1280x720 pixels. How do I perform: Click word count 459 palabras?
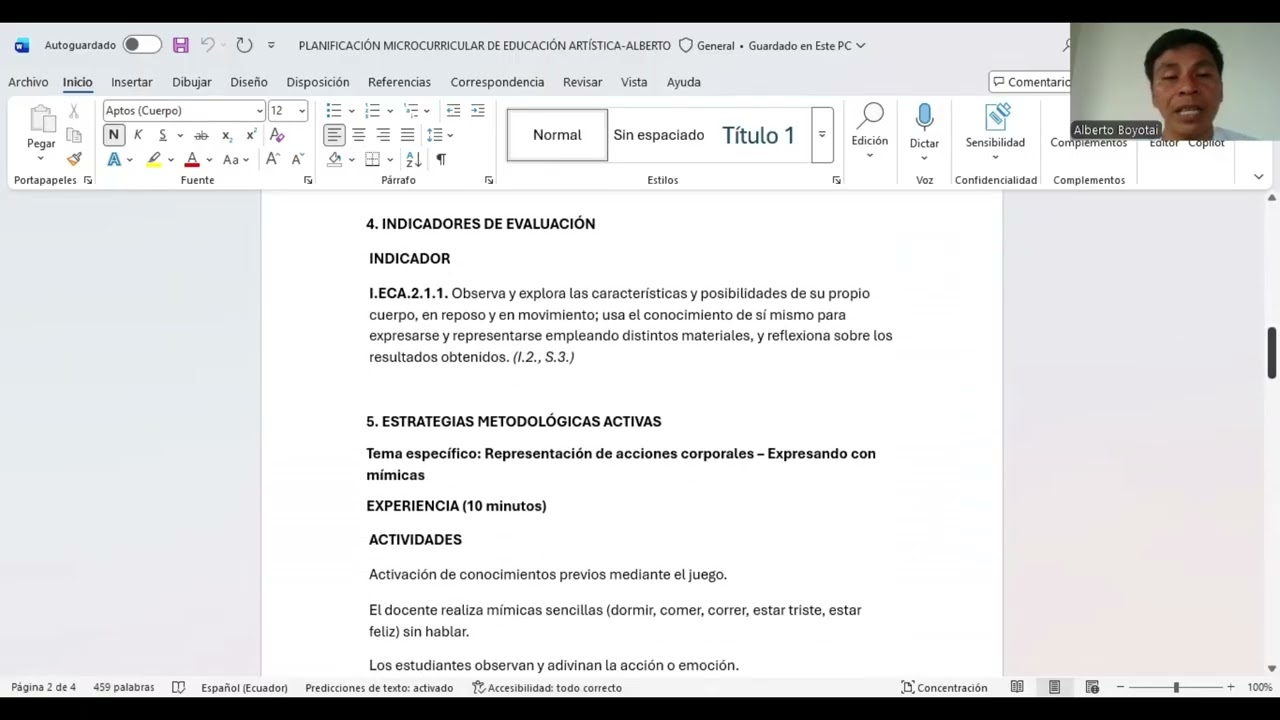124,687
